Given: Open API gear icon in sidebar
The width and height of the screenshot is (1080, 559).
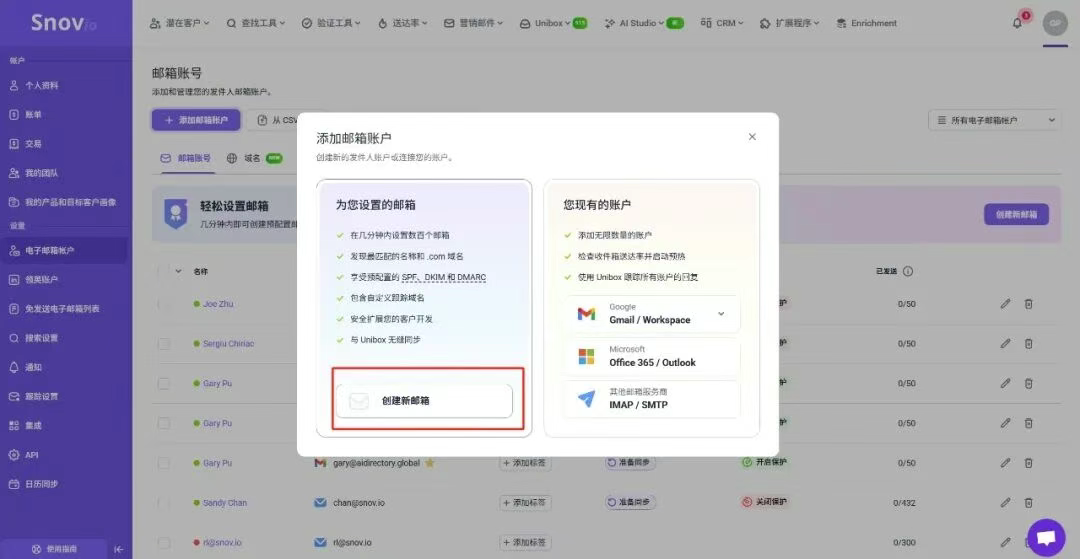Looking at the screenshot, I should (14, 455).
